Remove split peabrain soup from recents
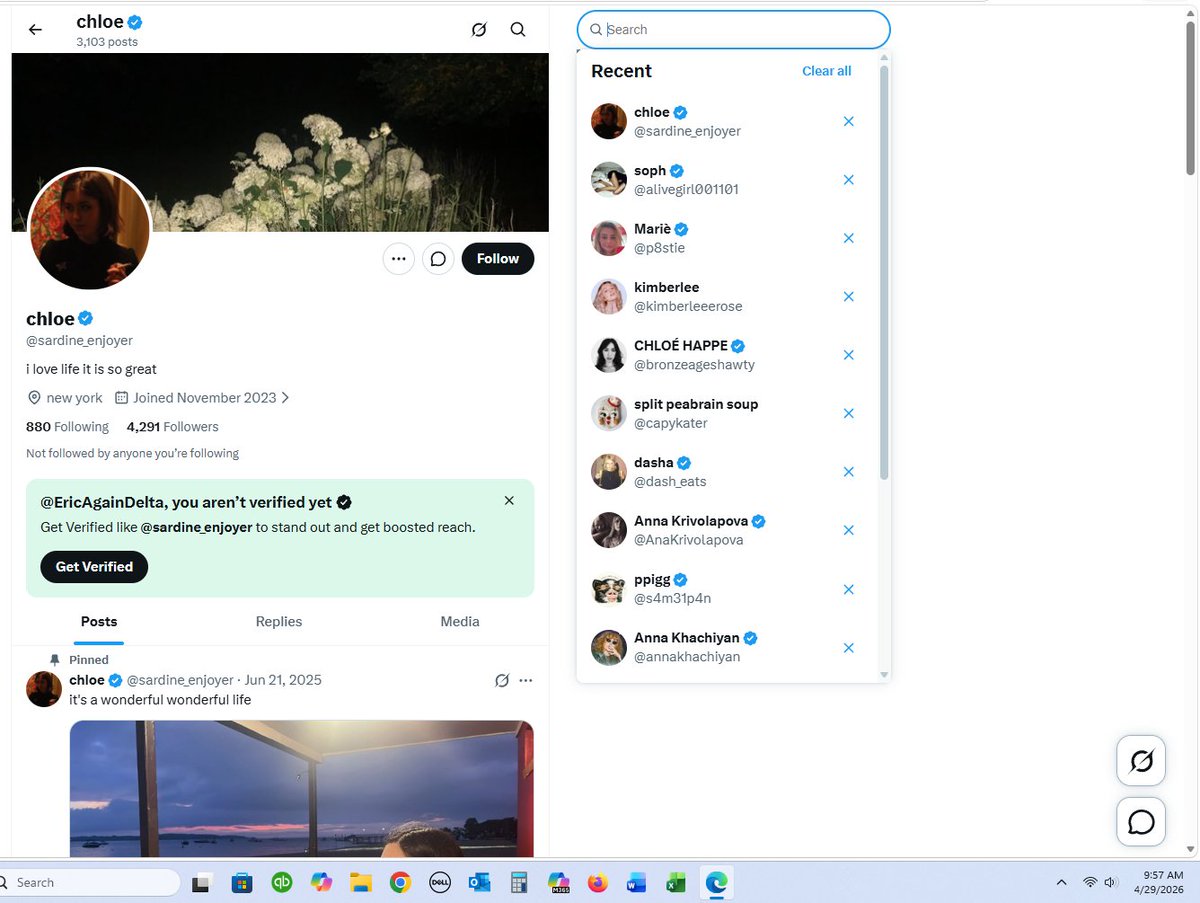The image size is (1200, 903). point(849,414)
